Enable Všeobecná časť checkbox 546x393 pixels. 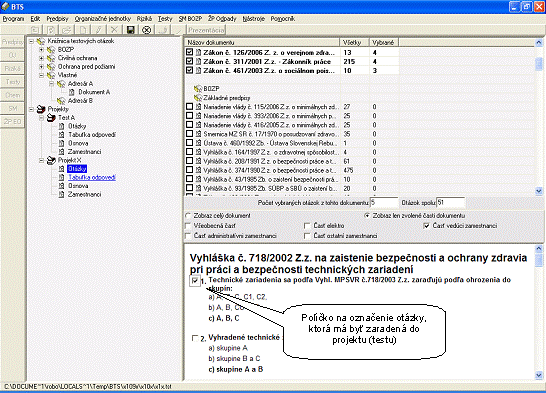click(188, 226)
